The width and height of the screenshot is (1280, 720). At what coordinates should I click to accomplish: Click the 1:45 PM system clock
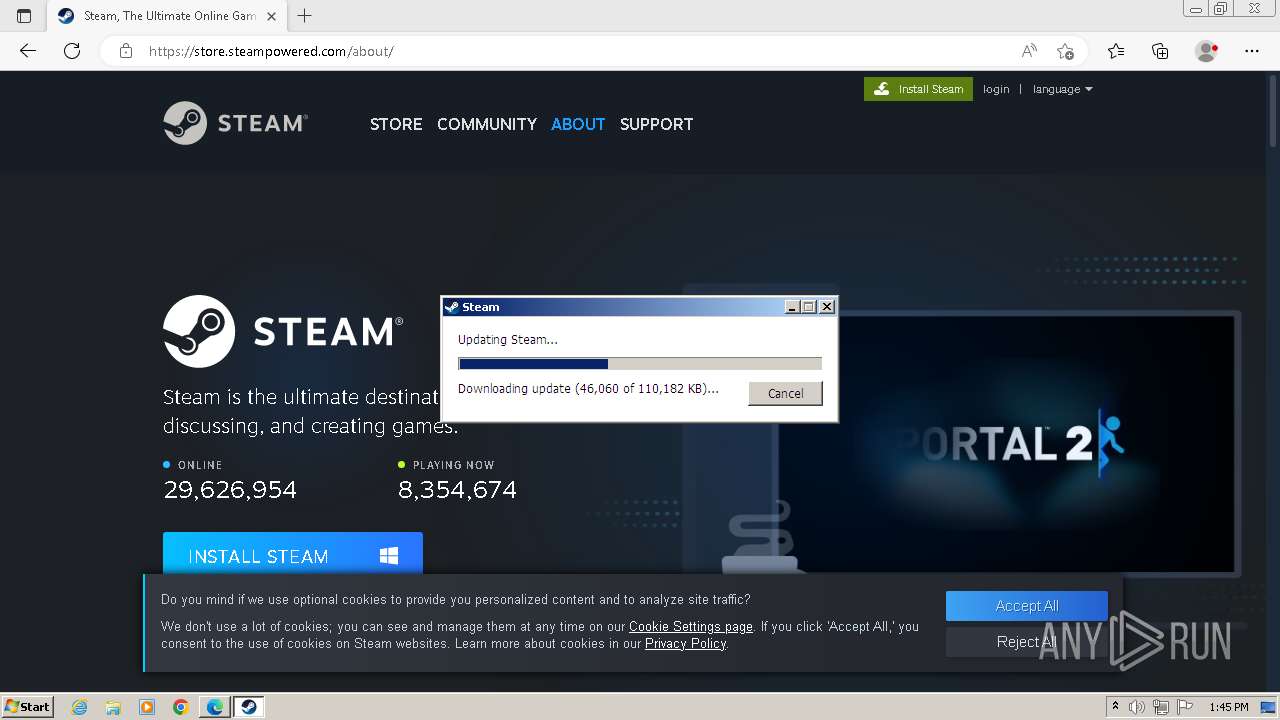click(x=1229, y=707)
